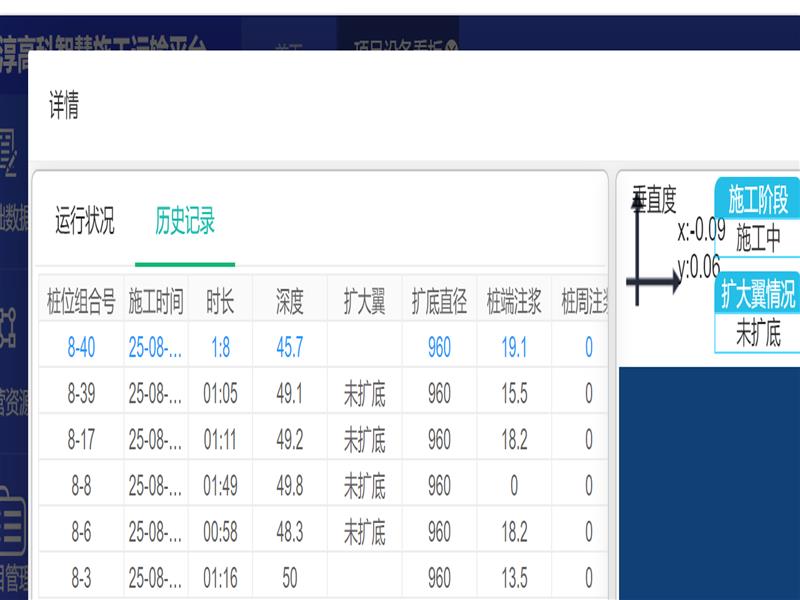Sort by the 施工时间 column header
This screenshot has width=800, height=600.
(x=156, y=302)
